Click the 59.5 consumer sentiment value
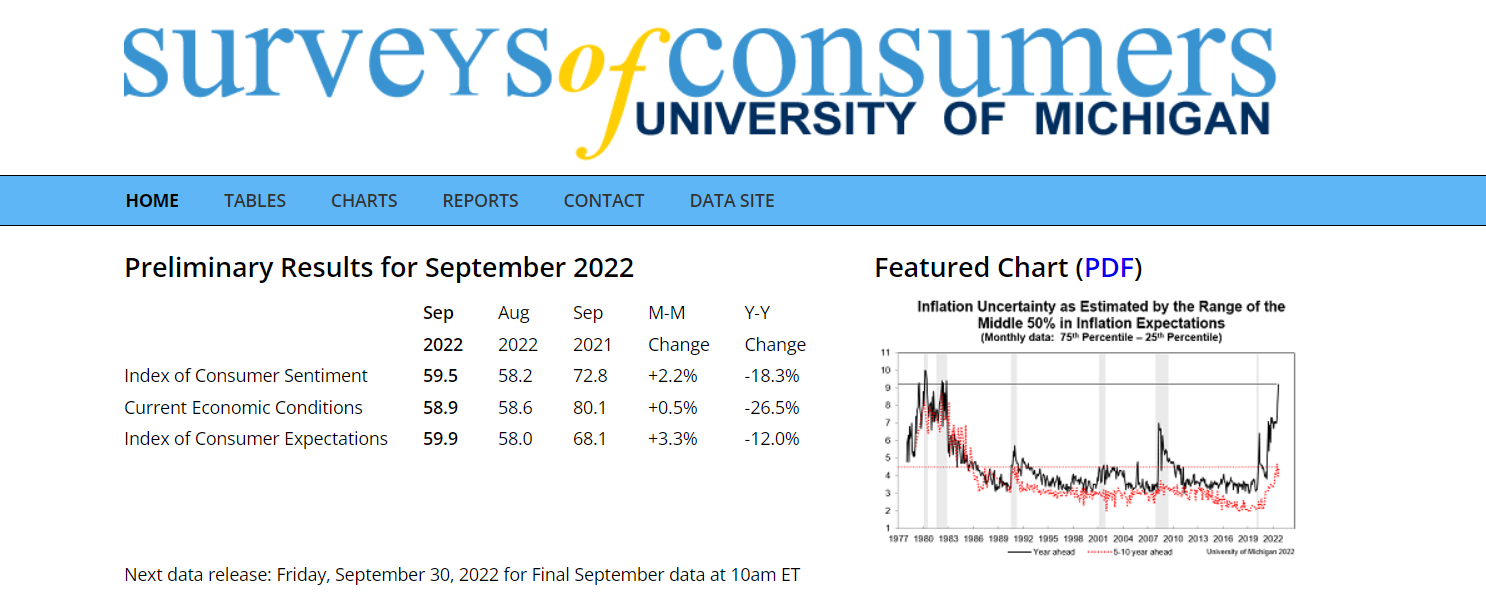The height and width of the screenshot is (612, 1486). pyautogui.click(x=440, y=376)
